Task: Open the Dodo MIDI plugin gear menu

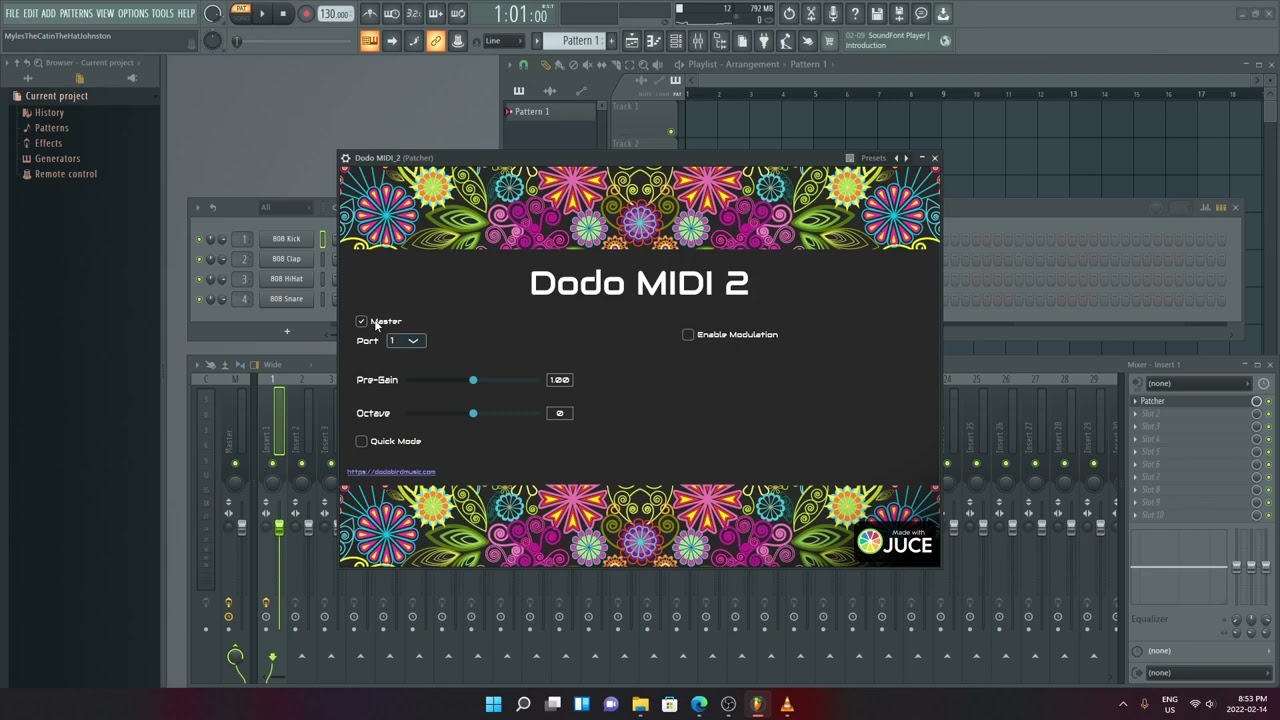Action: (346, 158)
